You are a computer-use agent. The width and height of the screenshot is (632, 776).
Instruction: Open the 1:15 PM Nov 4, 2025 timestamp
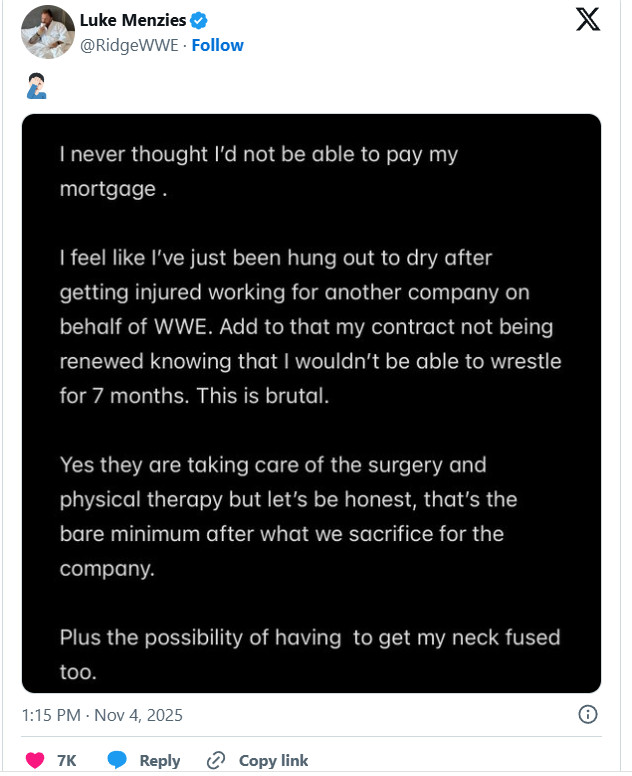click(102, 715)
